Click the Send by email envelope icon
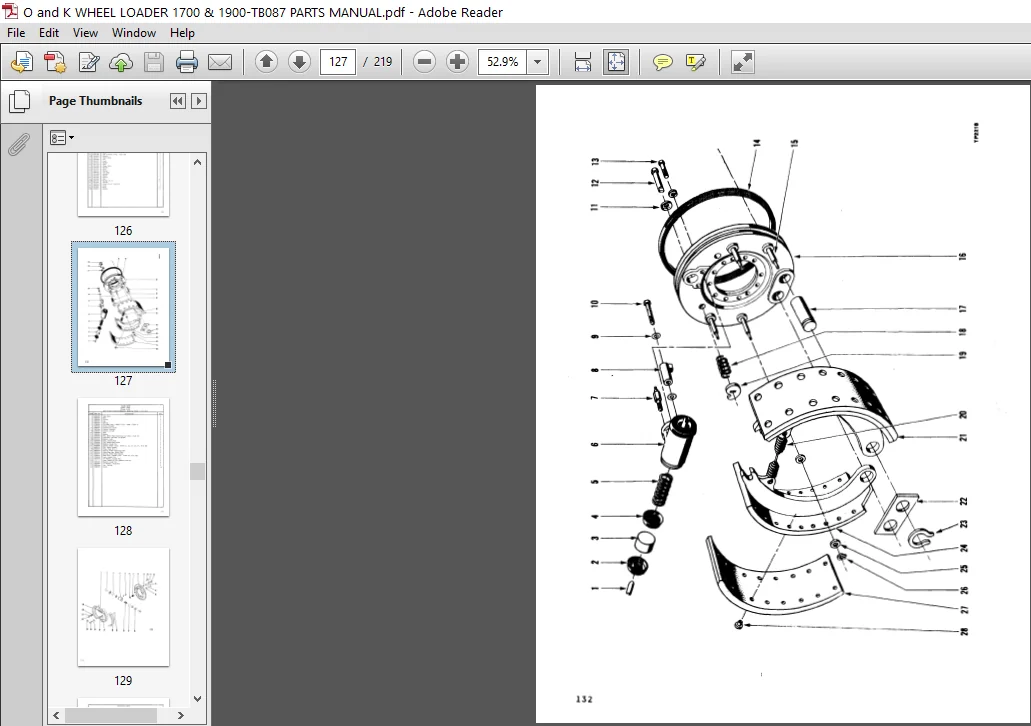 [220, 62]
